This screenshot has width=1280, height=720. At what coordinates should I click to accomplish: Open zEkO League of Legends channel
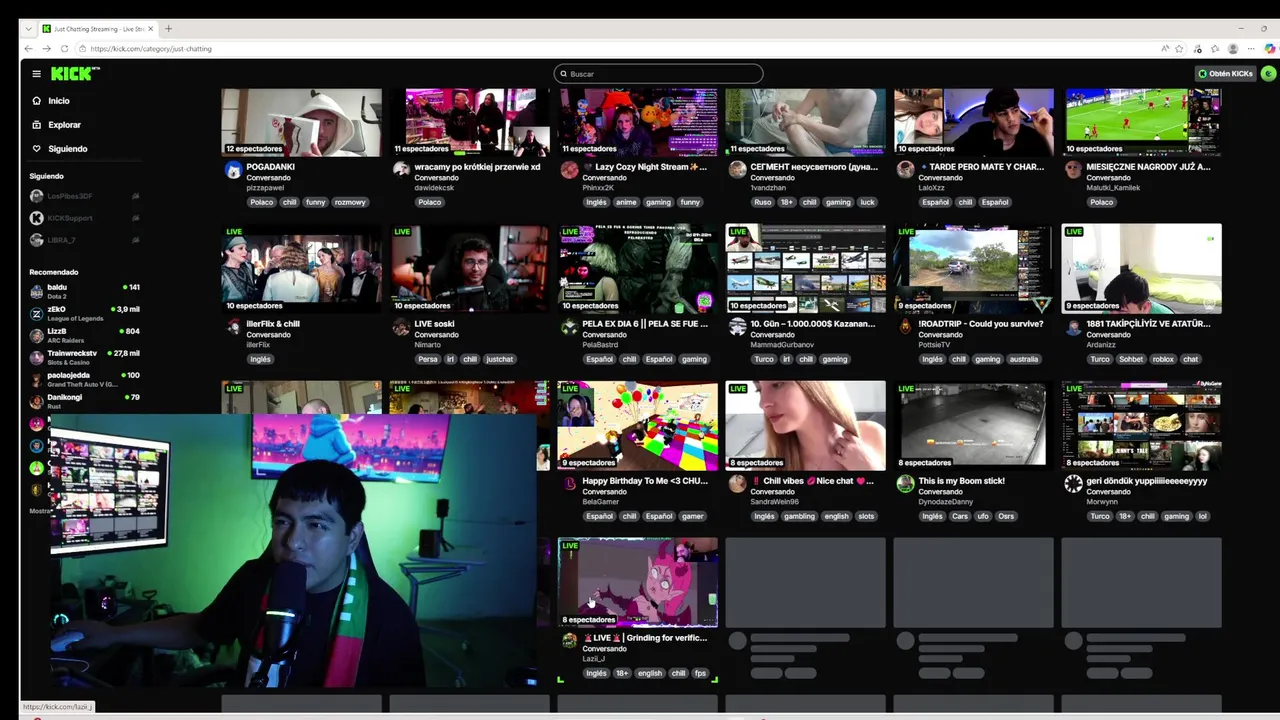tap(85, 313)
